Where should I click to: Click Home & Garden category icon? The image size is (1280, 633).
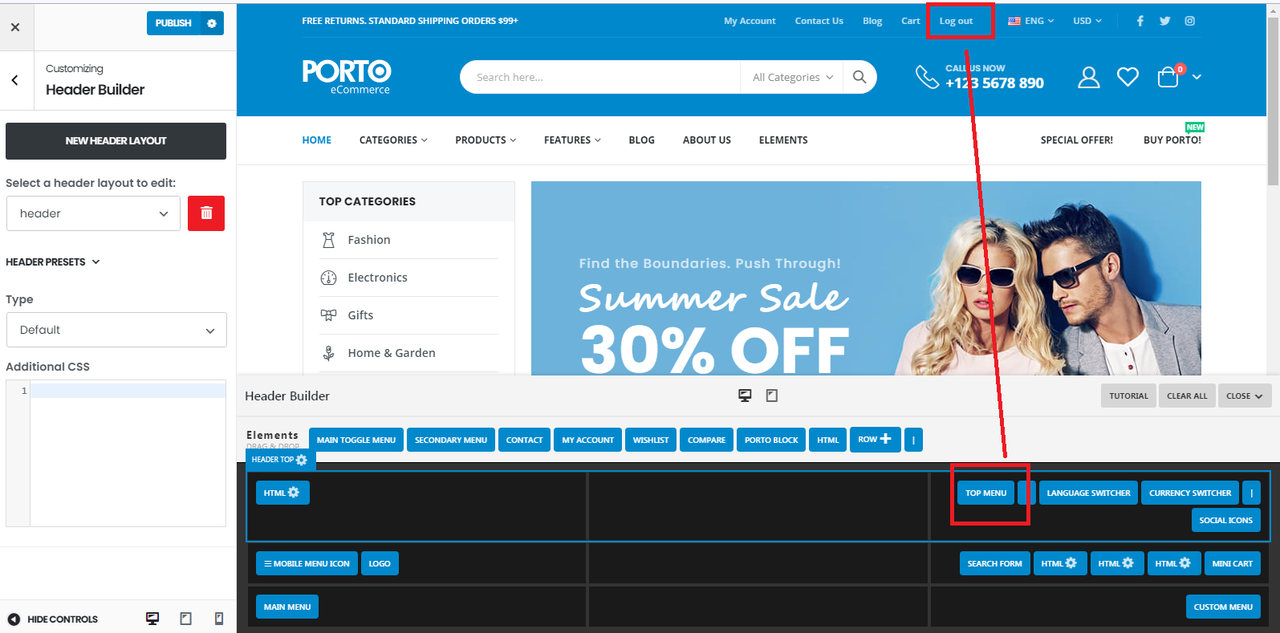click(328, 353)
